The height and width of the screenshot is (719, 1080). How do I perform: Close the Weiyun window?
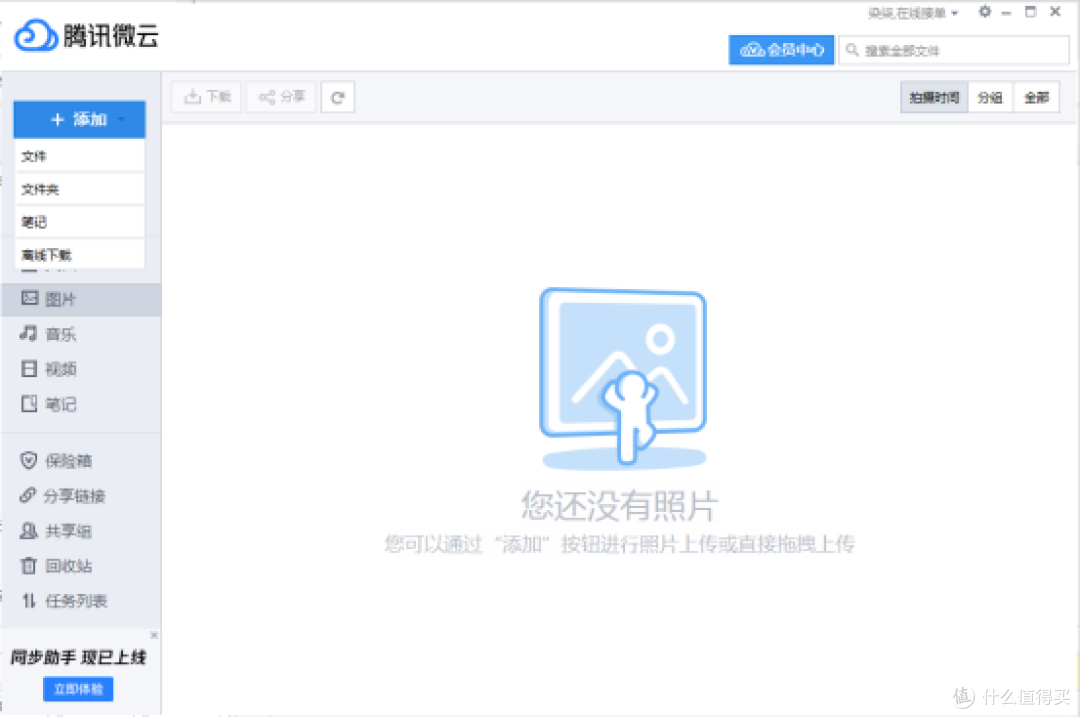(x=1055, y=12)
